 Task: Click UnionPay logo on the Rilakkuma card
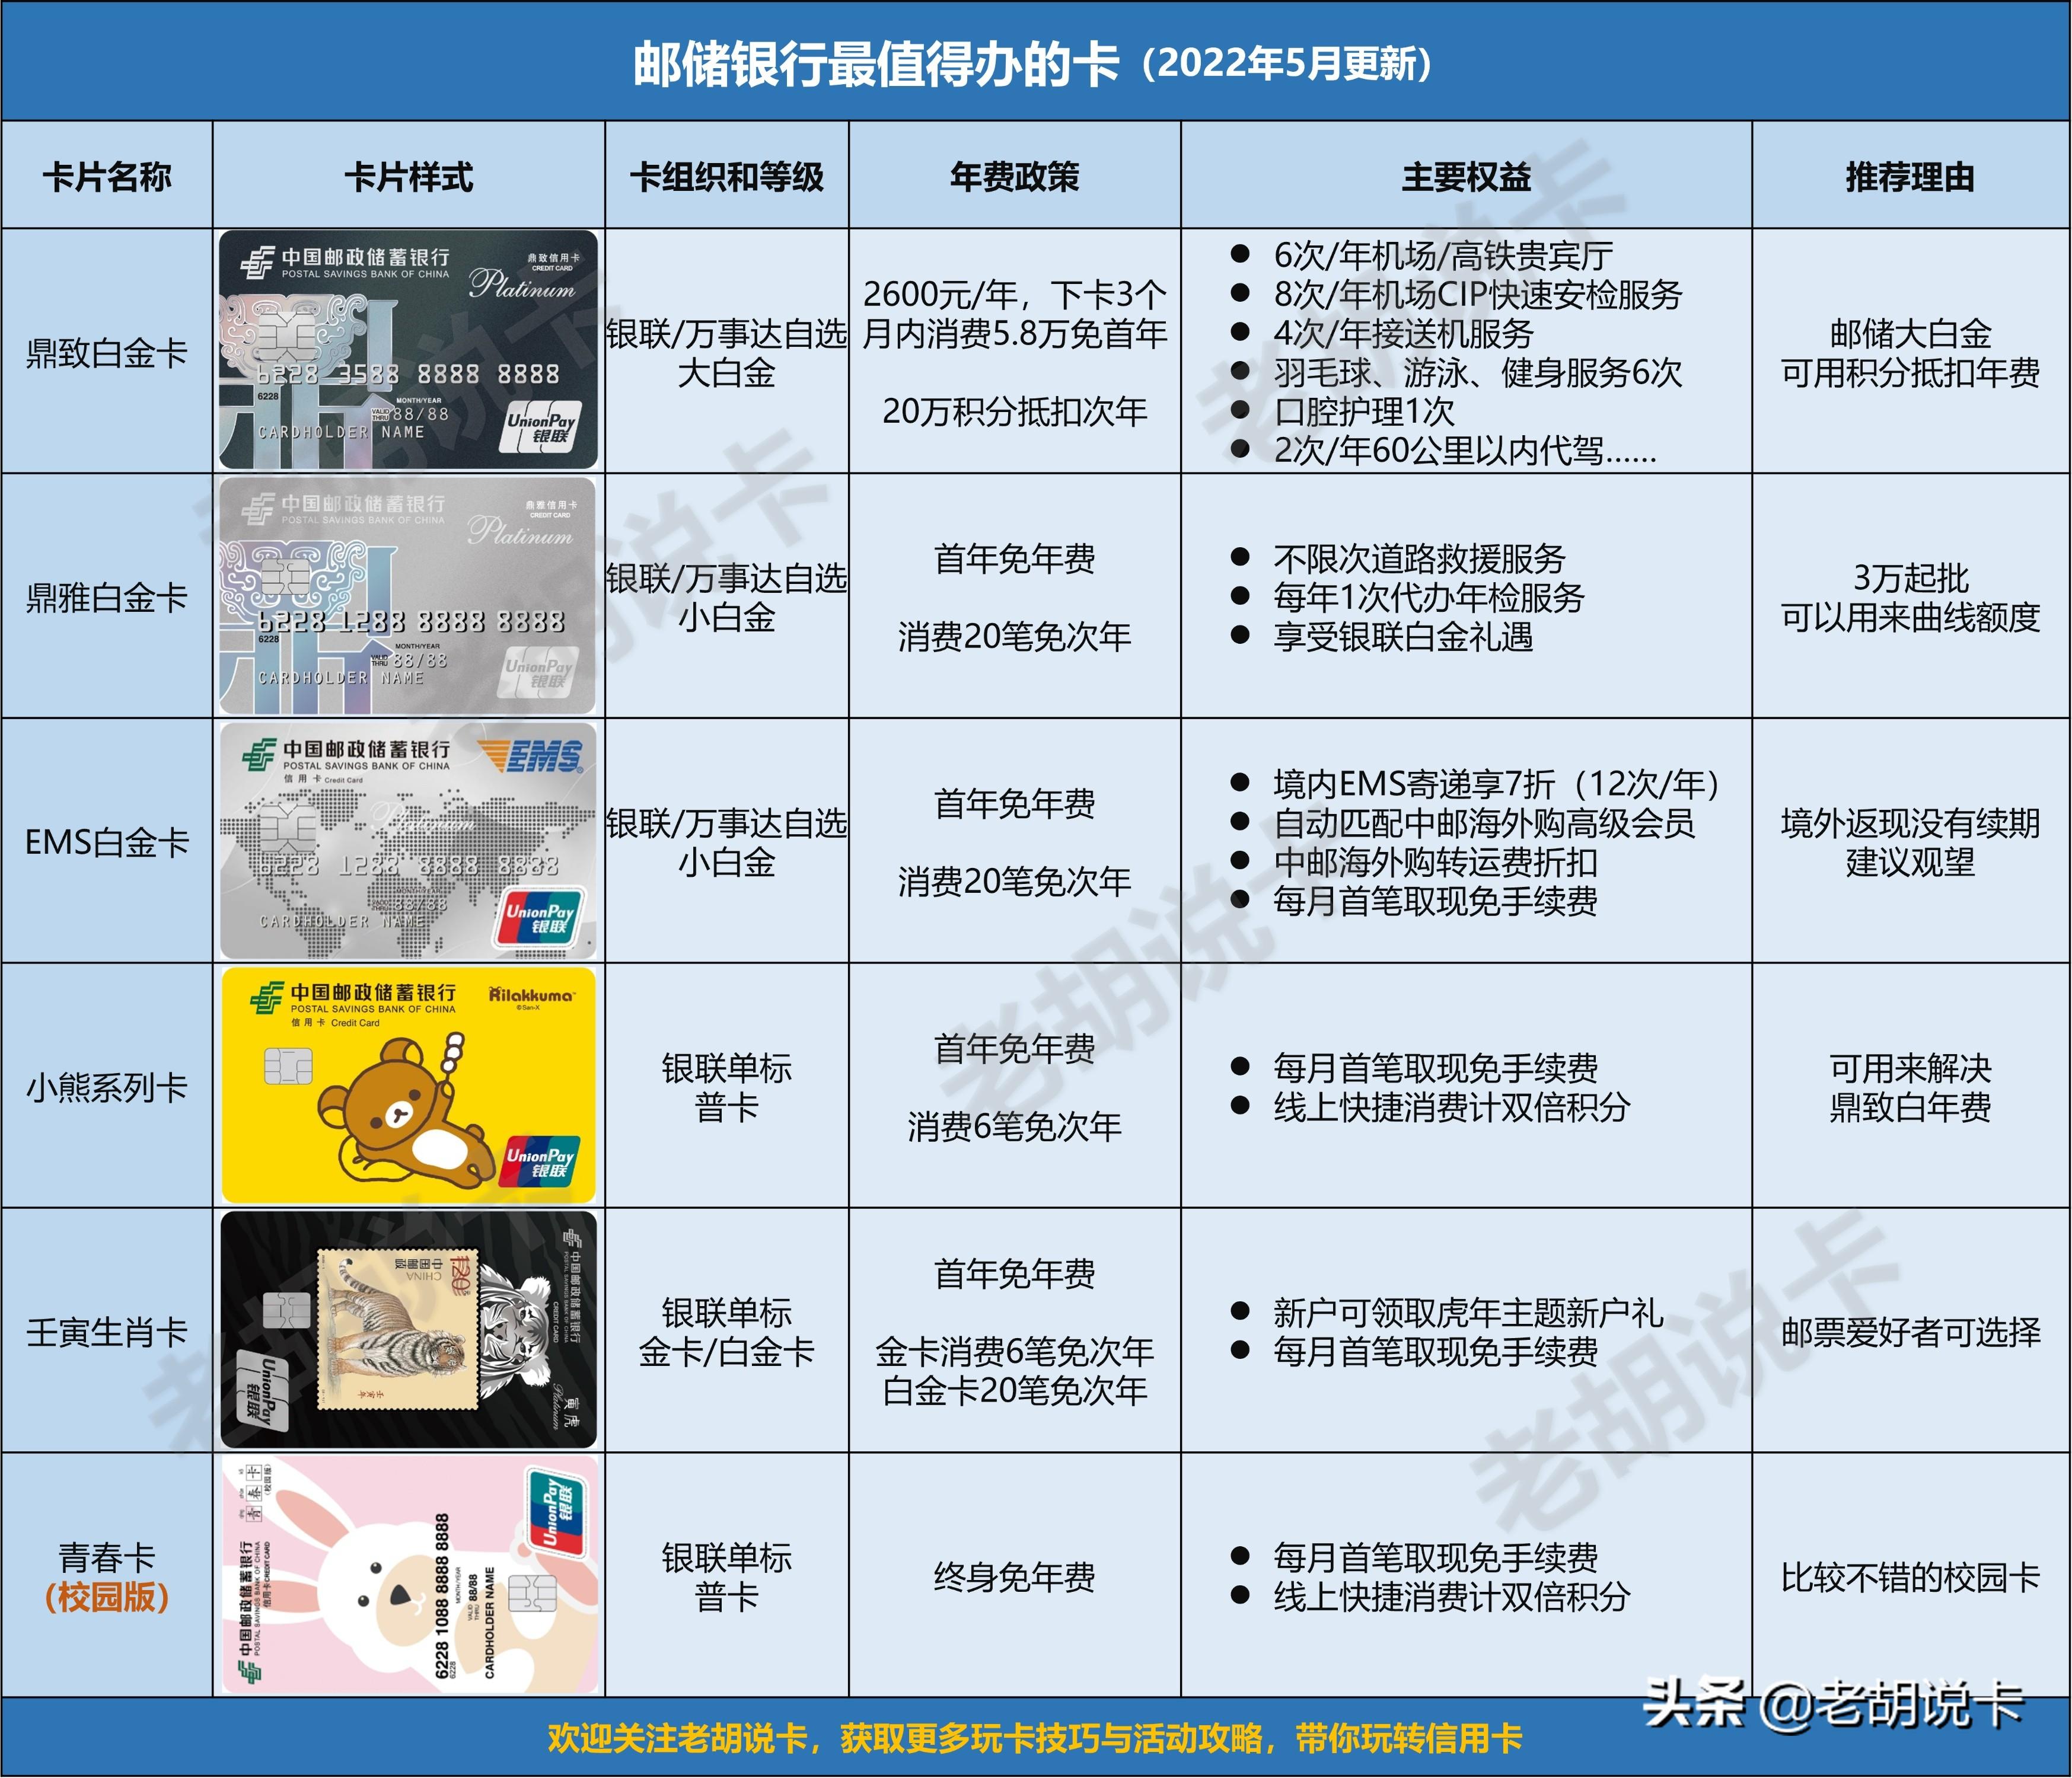[x=541, y=1162]
